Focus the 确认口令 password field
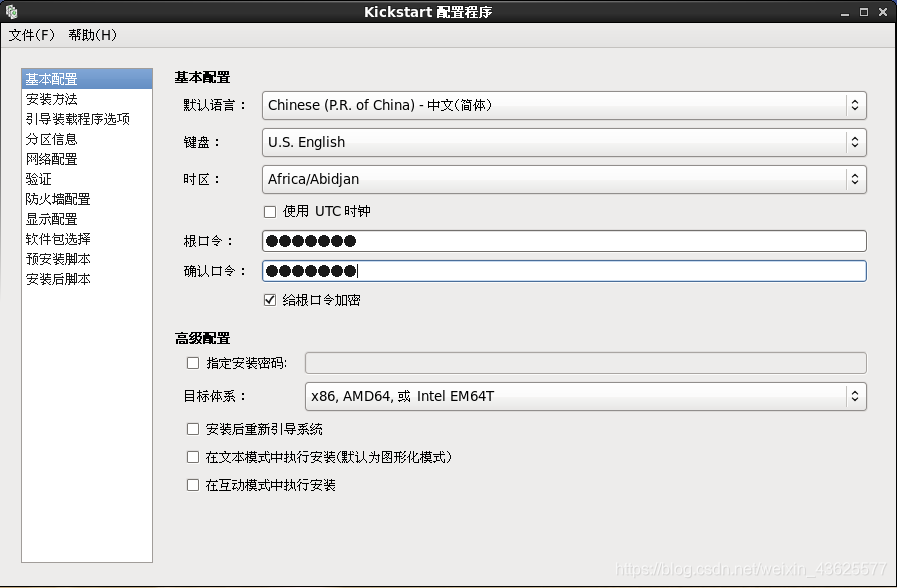 564,271
